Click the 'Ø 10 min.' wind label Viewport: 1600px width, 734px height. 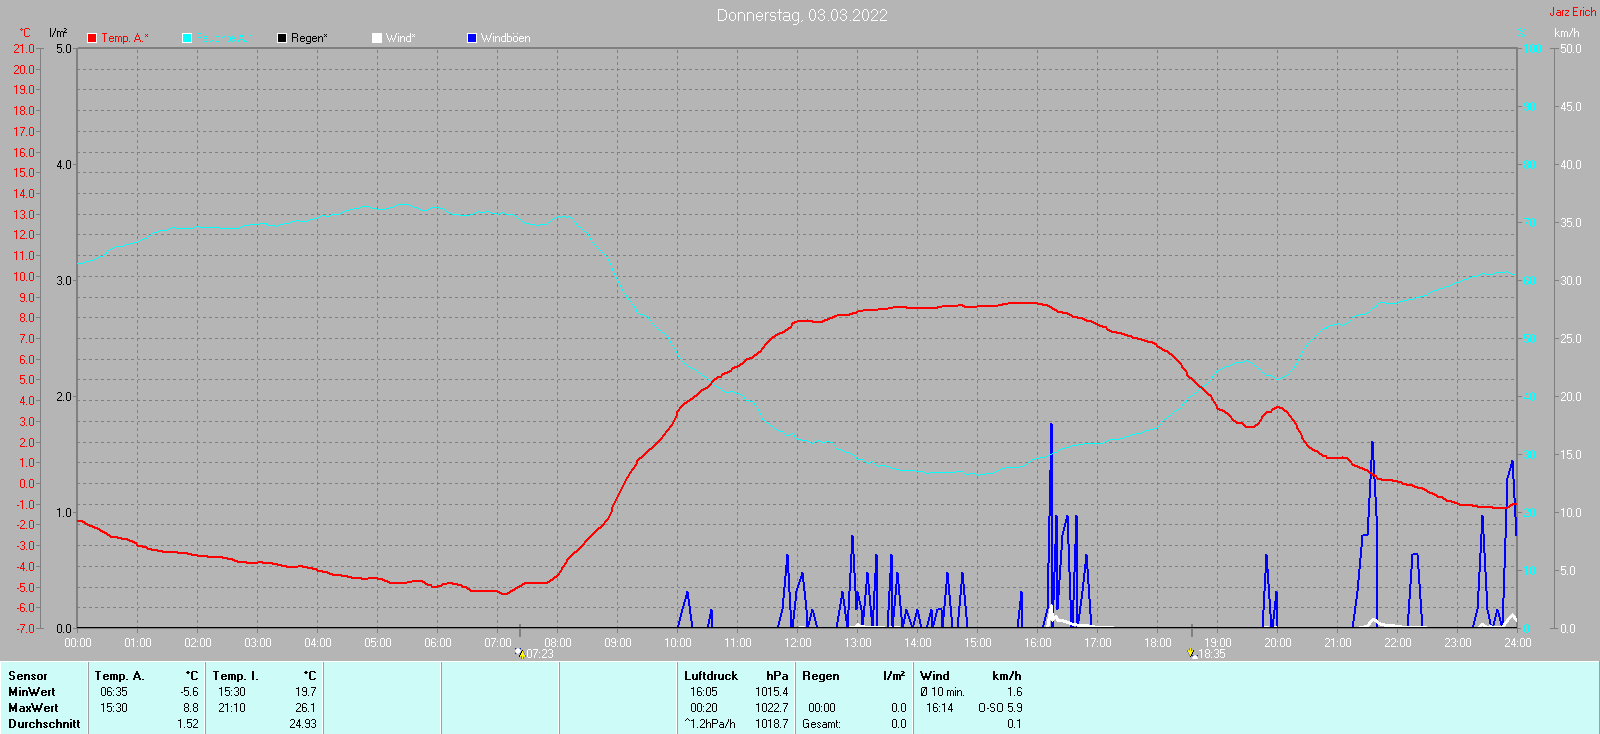click(x=943, y=692)
